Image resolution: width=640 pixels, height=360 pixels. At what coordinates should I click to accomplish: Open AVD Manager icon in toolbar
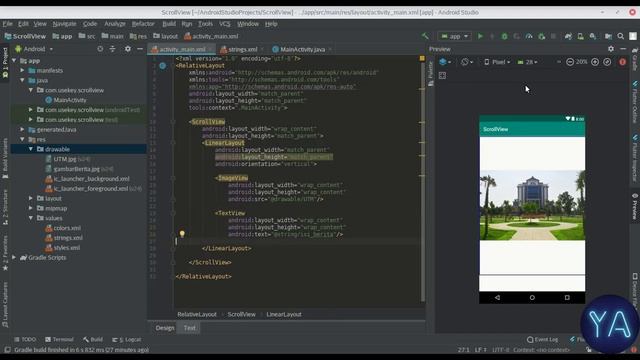point(580,36)
